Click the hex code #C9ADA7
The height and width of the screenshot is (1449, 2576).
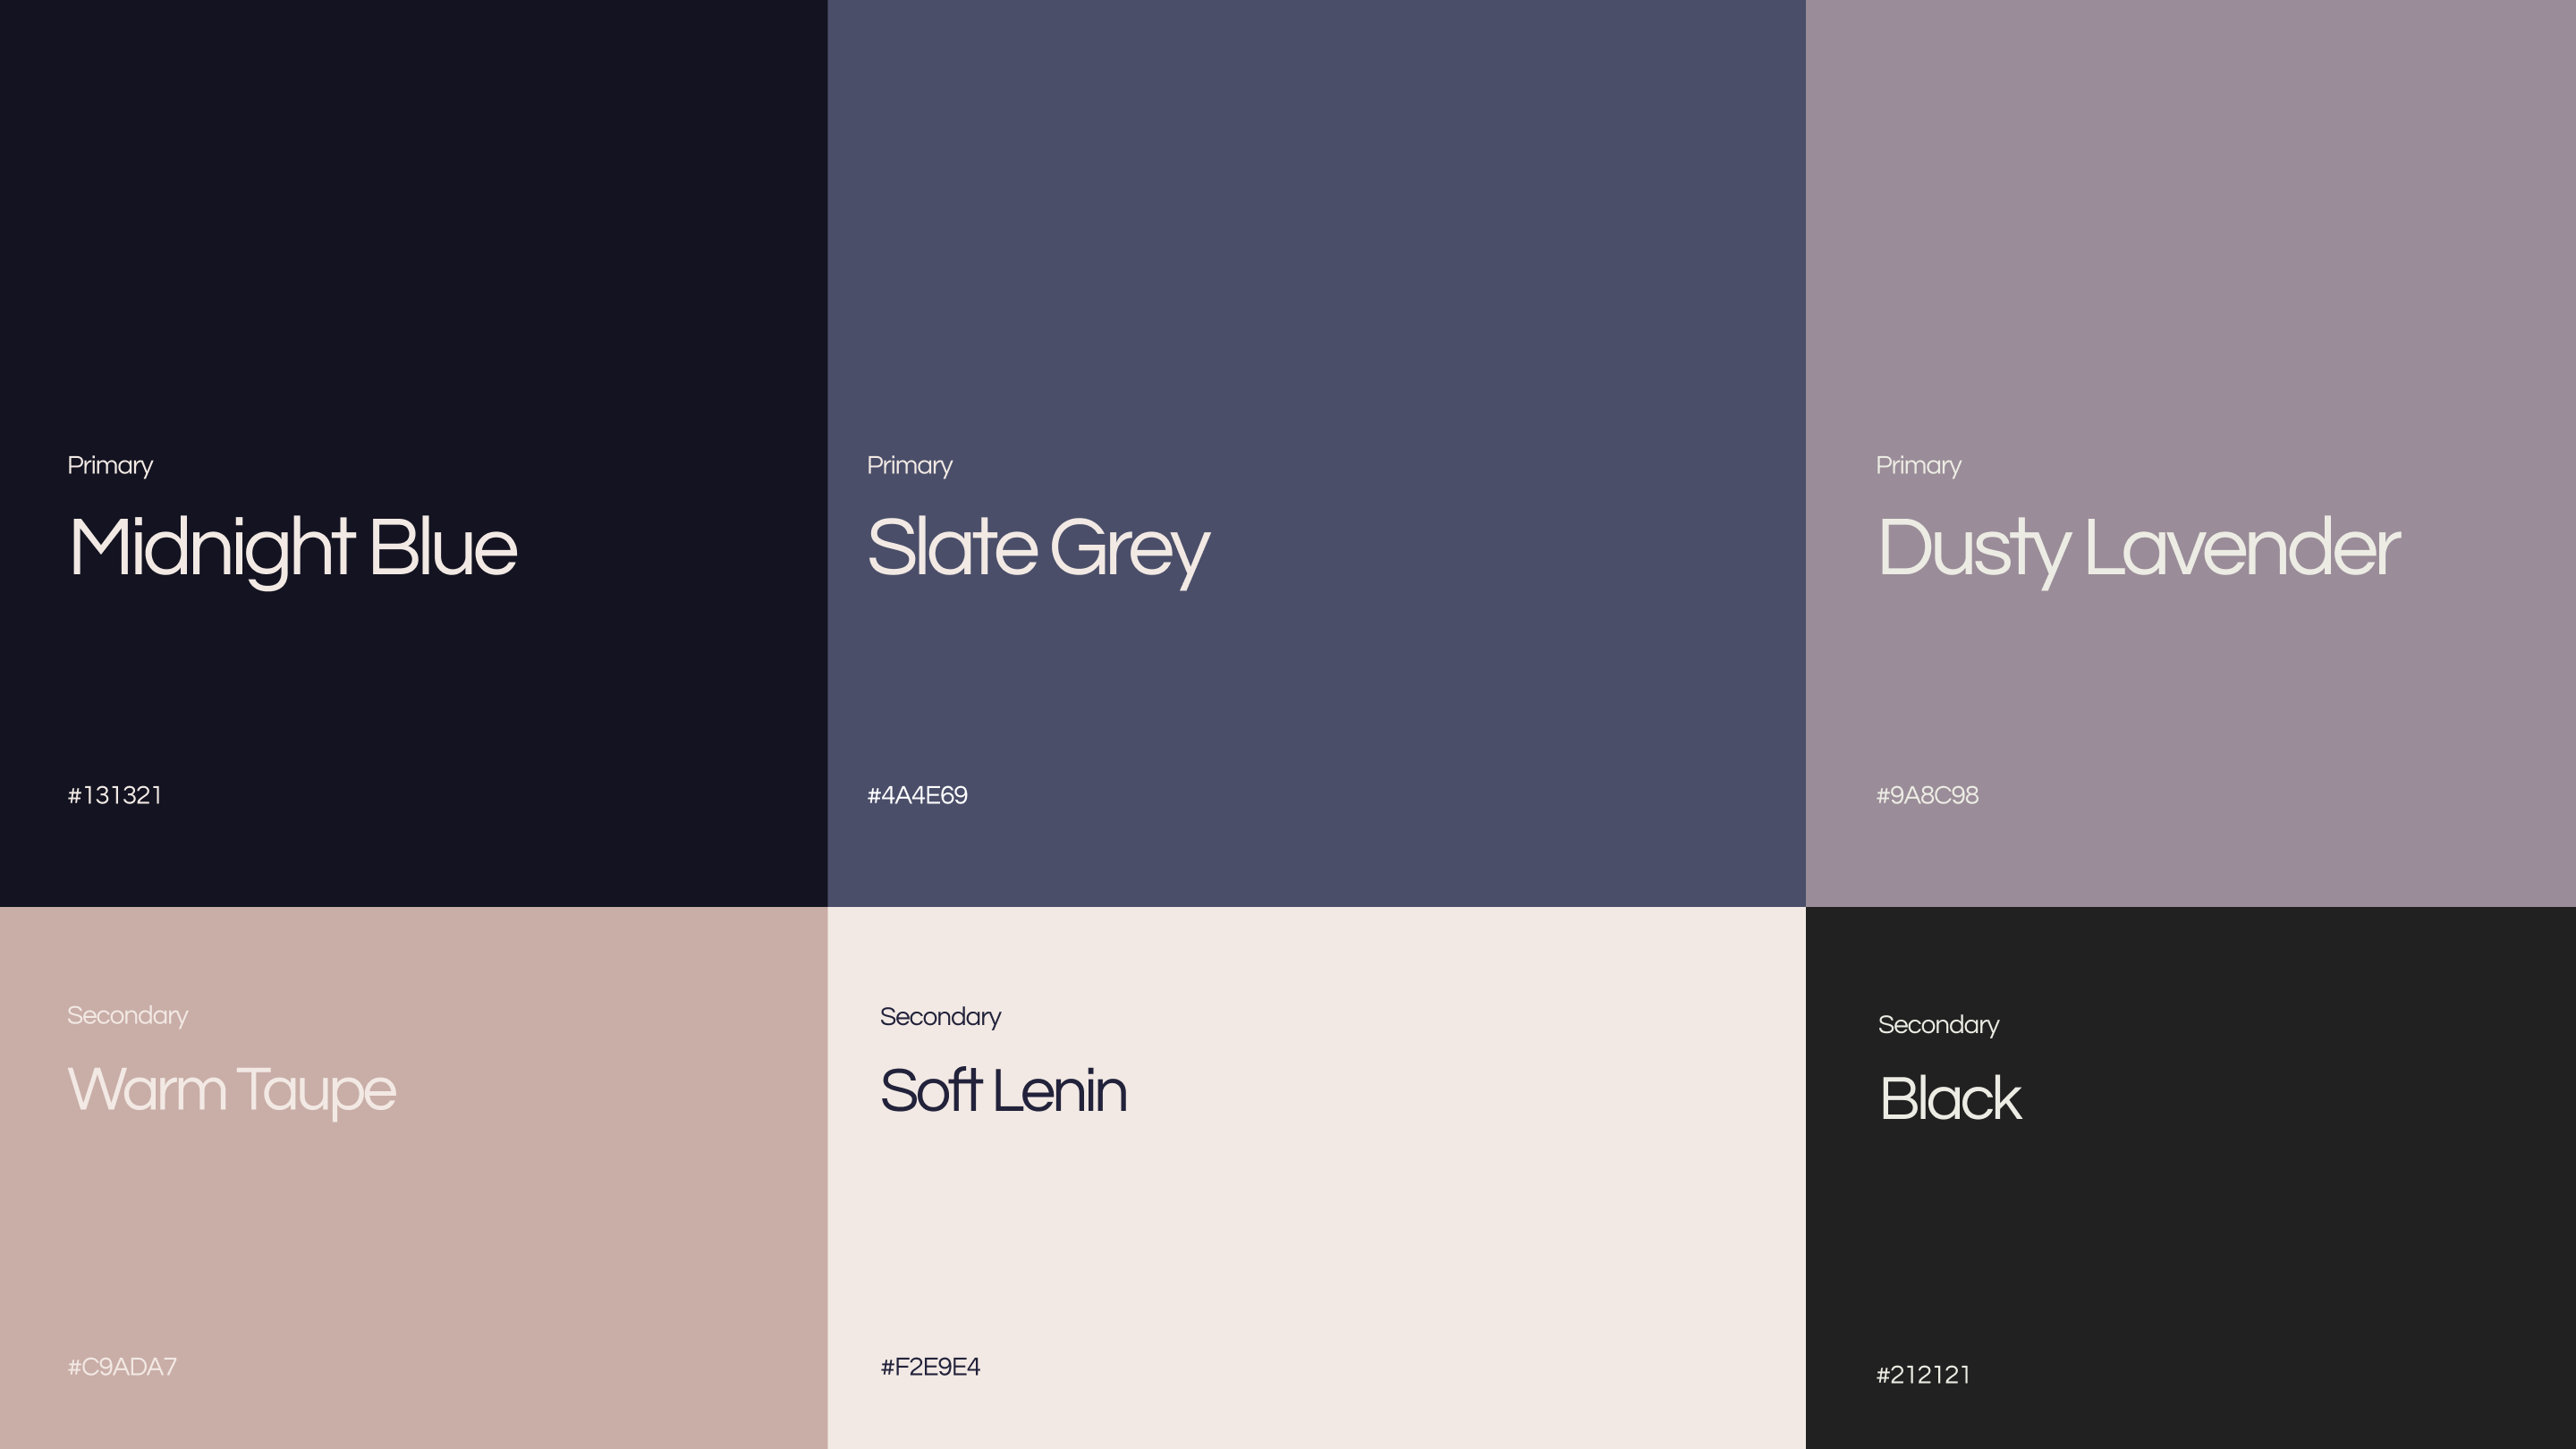pyautogui.click(x=122, y=1367)
